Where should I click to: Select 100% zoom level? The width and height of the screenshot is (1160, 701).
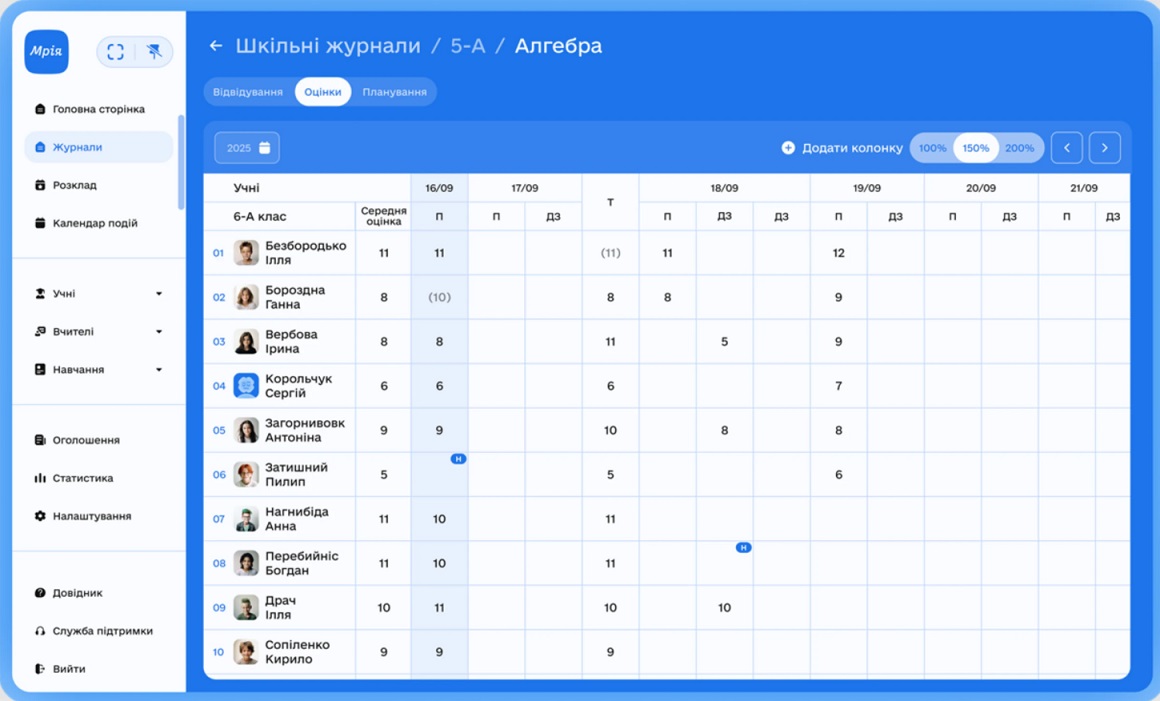pyautogui.click(x=932, y=148)
